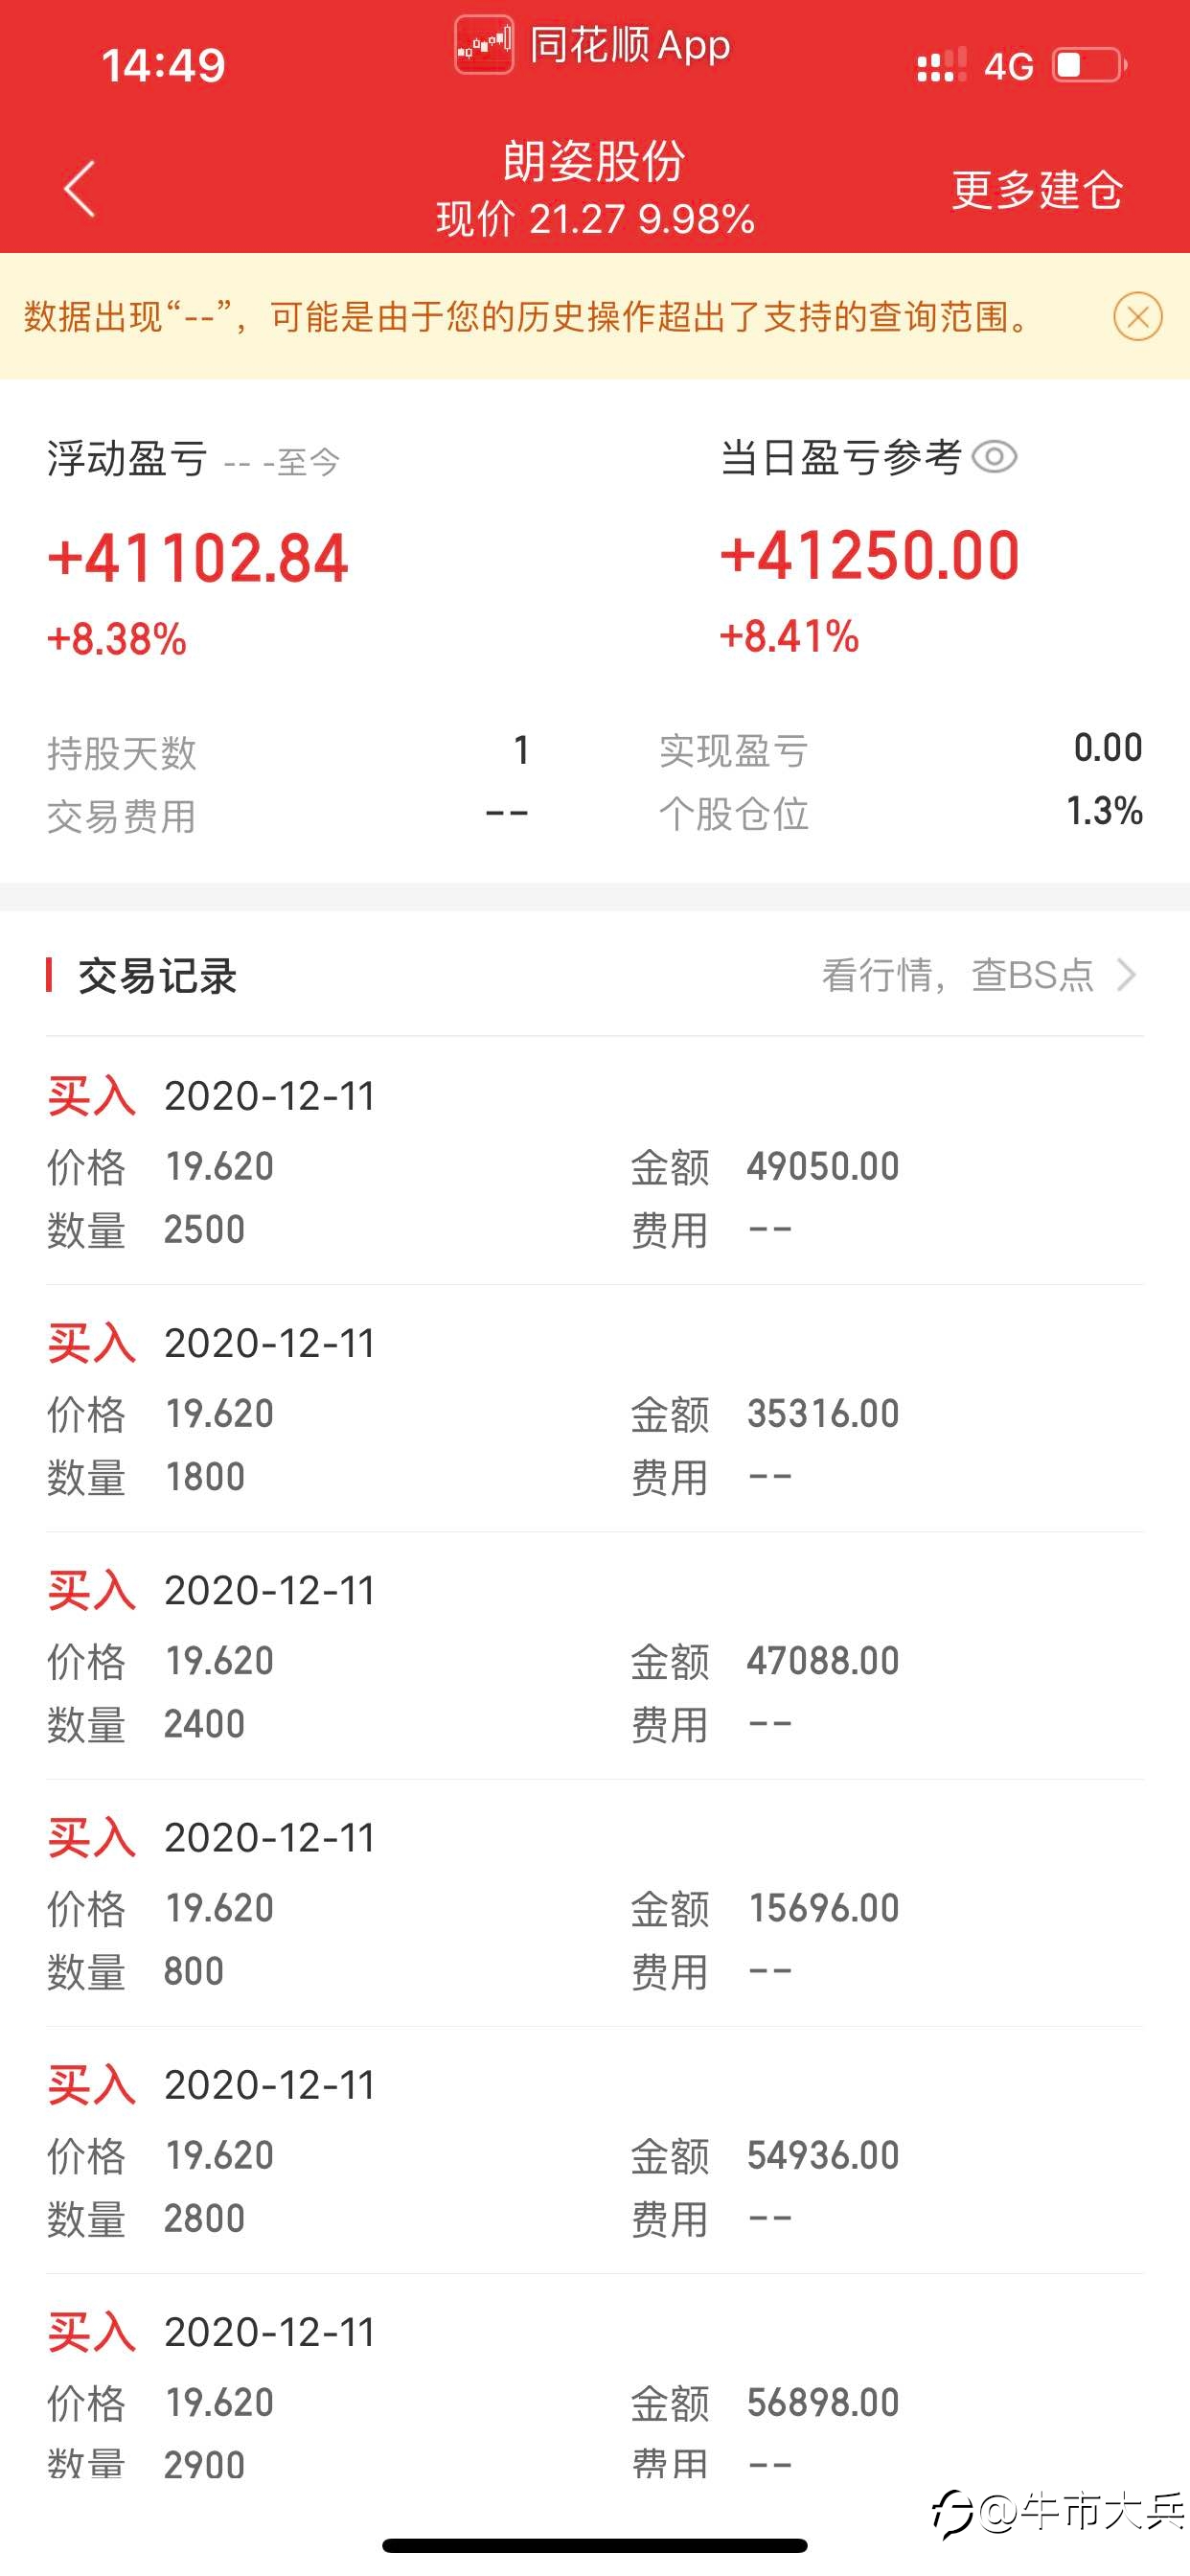Toggle the 当日盈亏参考 eye visibility icon
Viewport: 1190px width, 2576px height.
994,457
